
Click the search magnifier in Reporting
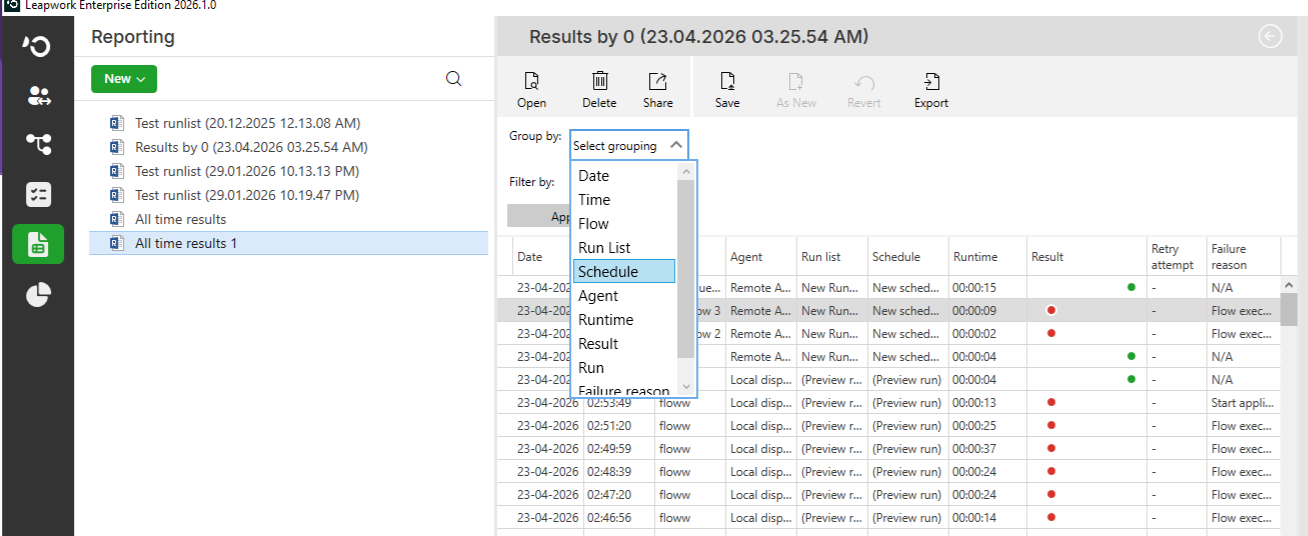[x=453, y=79]
